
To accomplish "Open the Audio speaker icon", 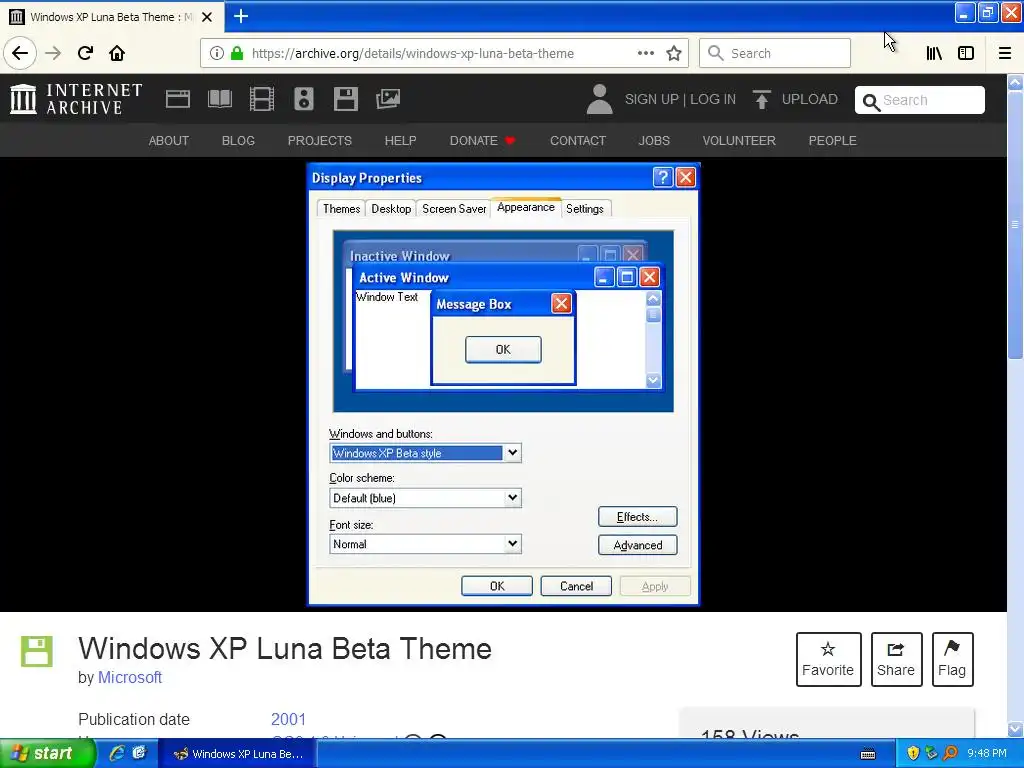I will point(304,99).
